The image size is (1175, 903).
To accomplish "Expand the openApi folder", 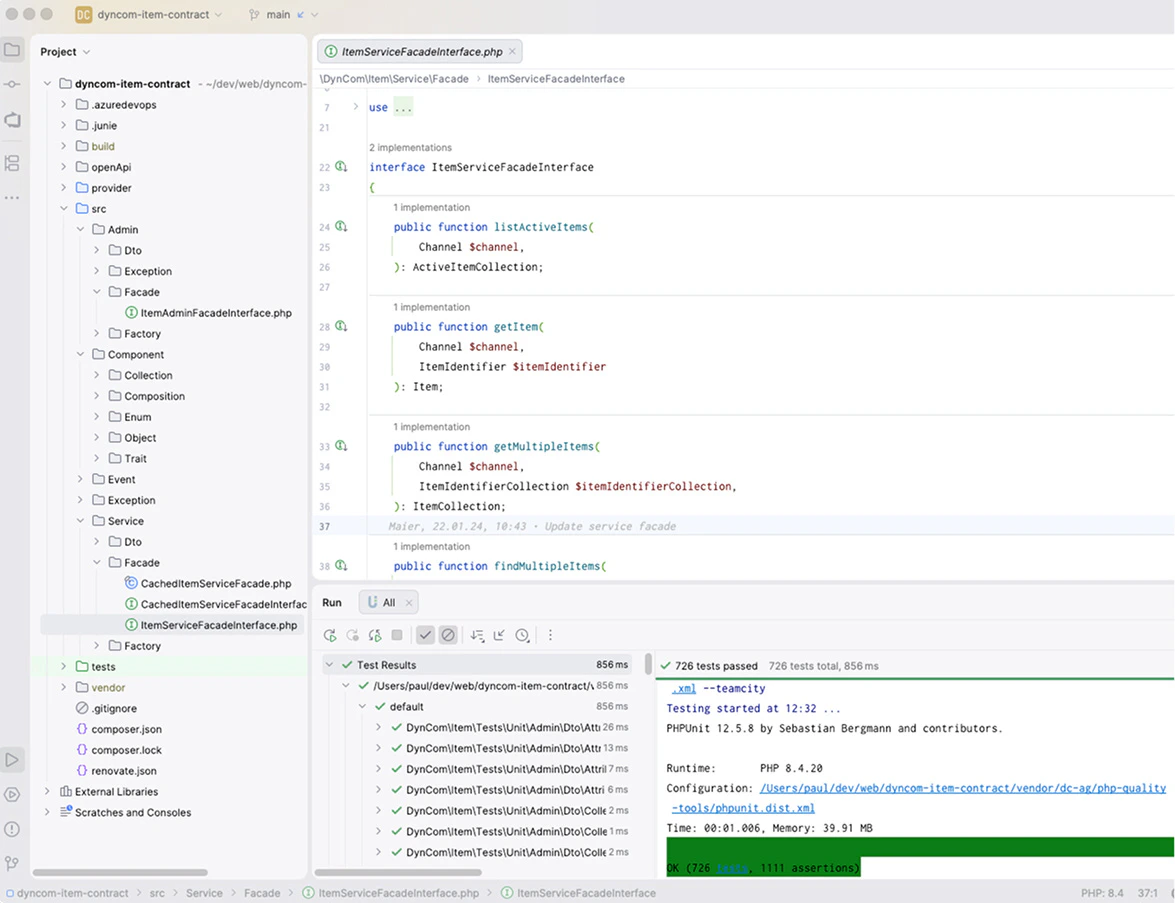I will coord(64,167).
